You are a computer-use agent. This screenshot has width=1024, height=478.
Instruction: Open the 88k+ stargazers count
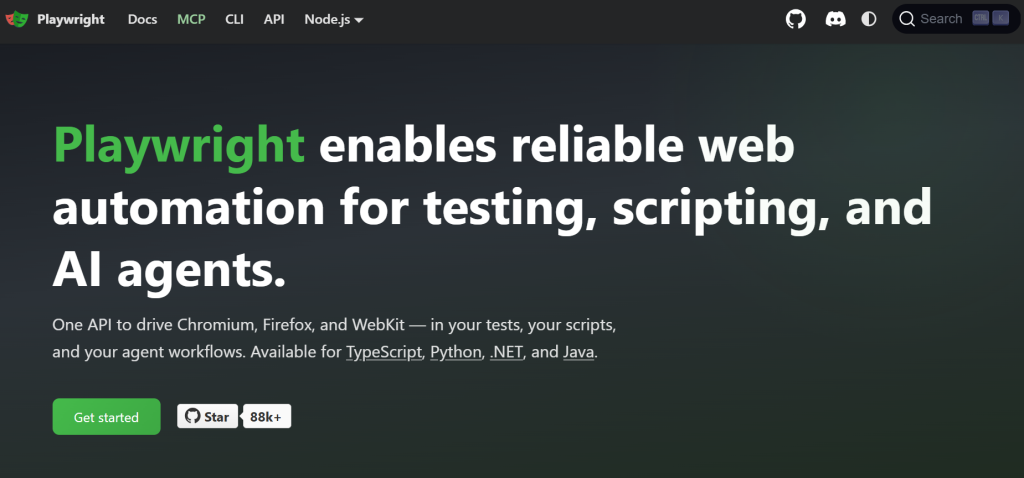point(266,417)
